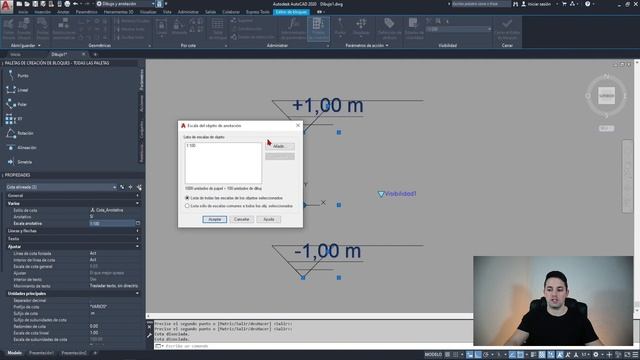Click the Open folder icon in quick access toolbar
640x360 pixels.
[27, 4]
